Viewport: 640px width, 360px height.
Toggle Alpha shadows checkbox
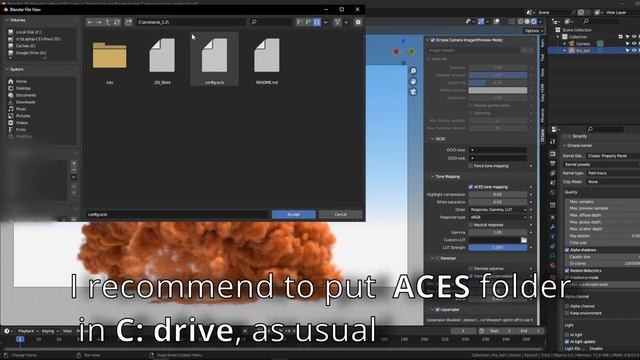[x=567, y=250]
